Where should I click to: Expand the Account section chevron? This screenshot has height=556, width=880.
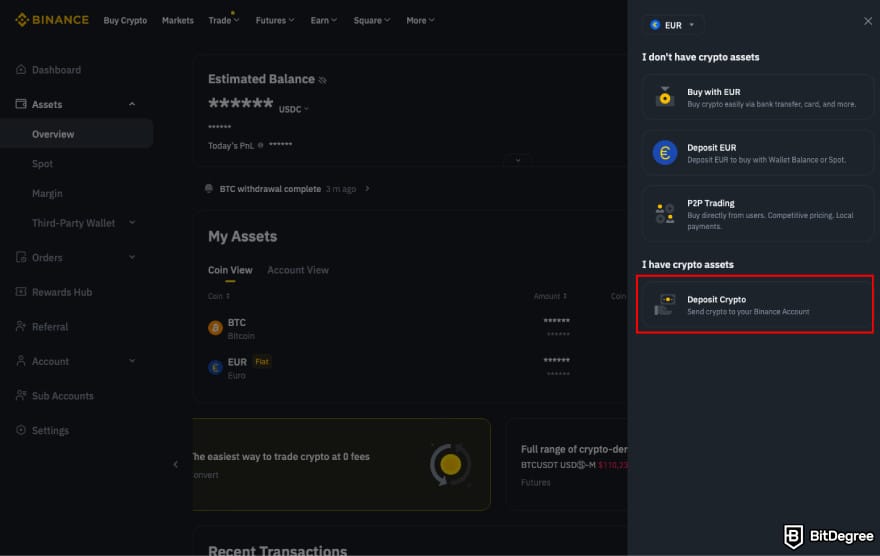pos(132,361)
